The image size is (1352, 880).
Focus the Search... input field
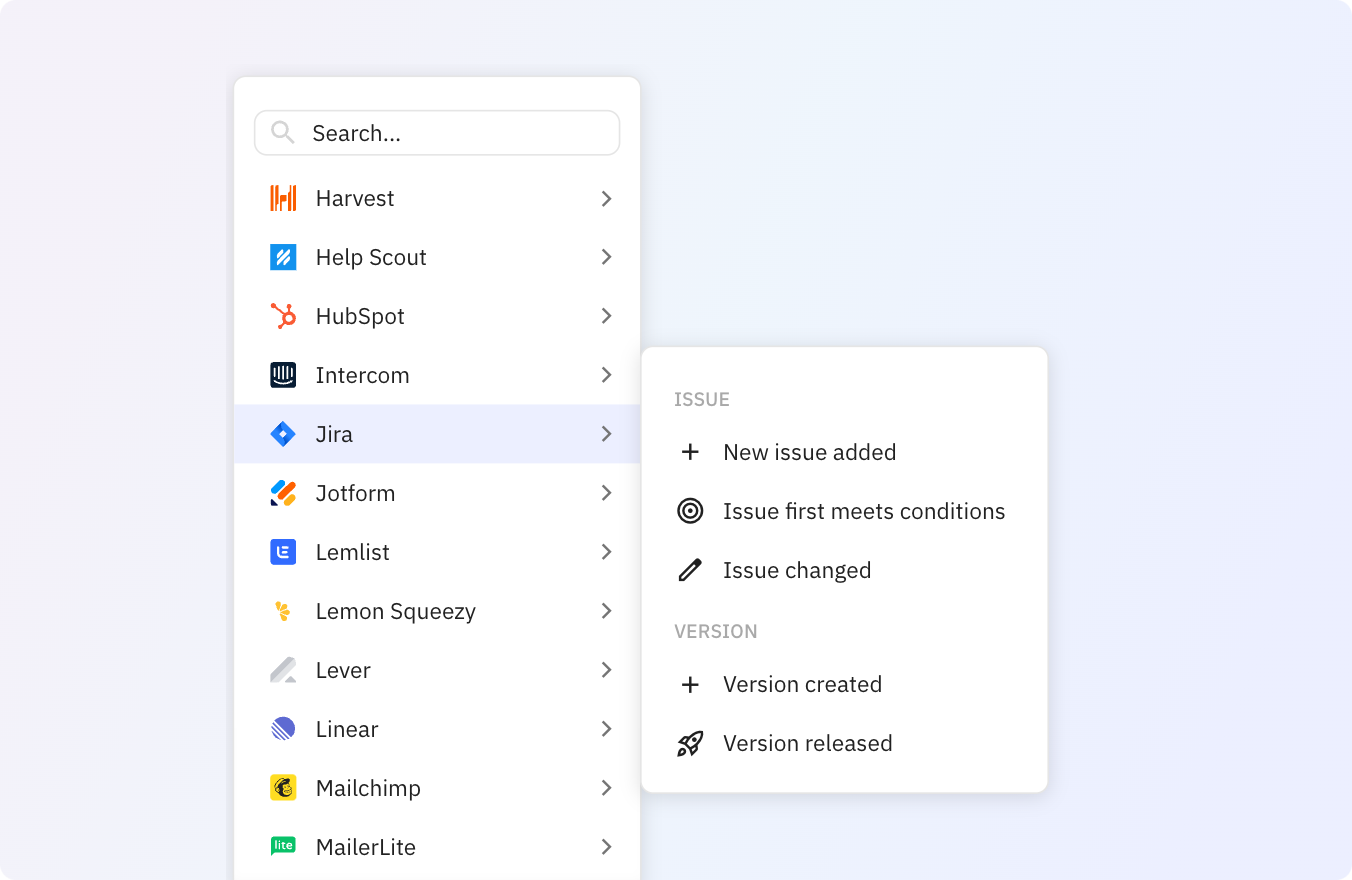437,133
